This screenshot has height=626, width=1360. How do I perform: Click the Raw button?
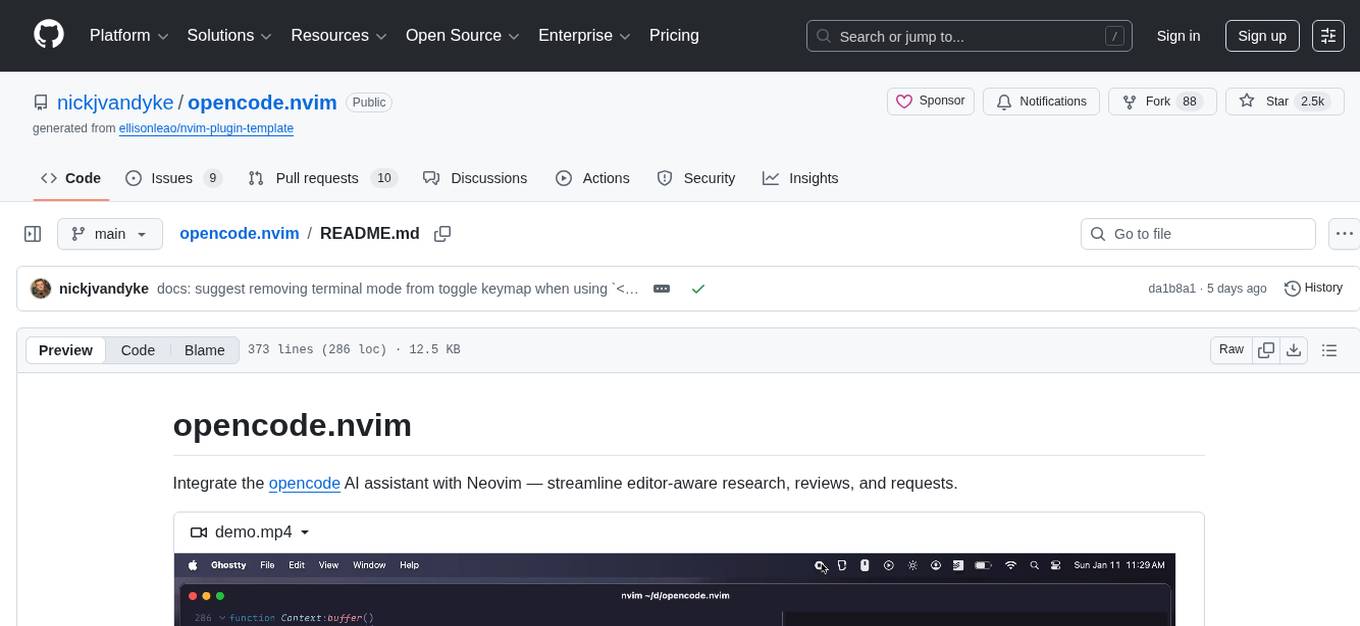pos(1231,350)
